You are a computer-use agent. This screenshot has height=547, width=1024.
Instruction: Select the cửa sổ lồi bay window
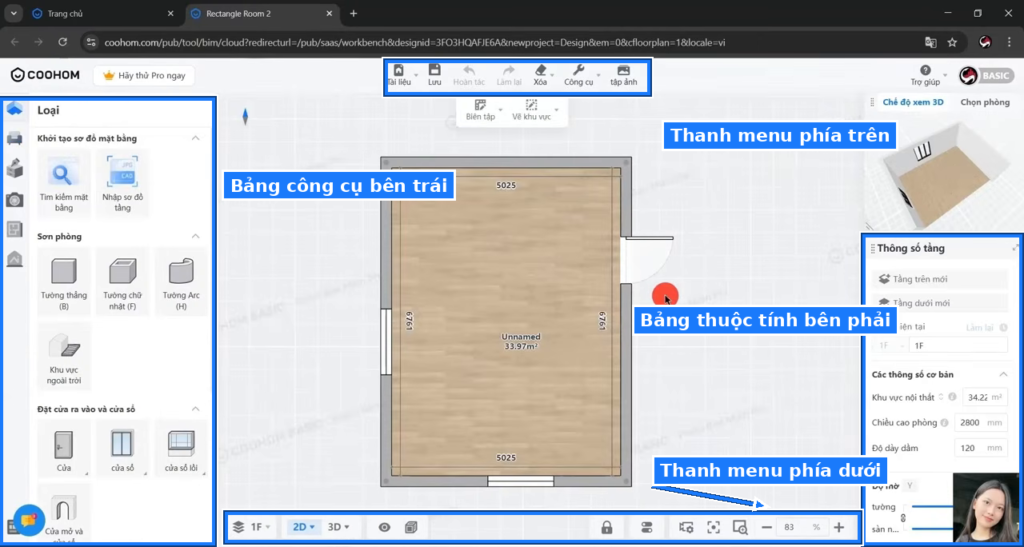tap(181, 448)
